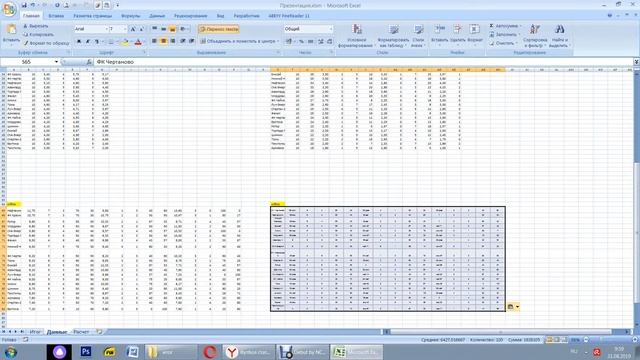Increase decimal places
Image resolution: width=640 pixels, height=360 pixels.
pos(321,41)
